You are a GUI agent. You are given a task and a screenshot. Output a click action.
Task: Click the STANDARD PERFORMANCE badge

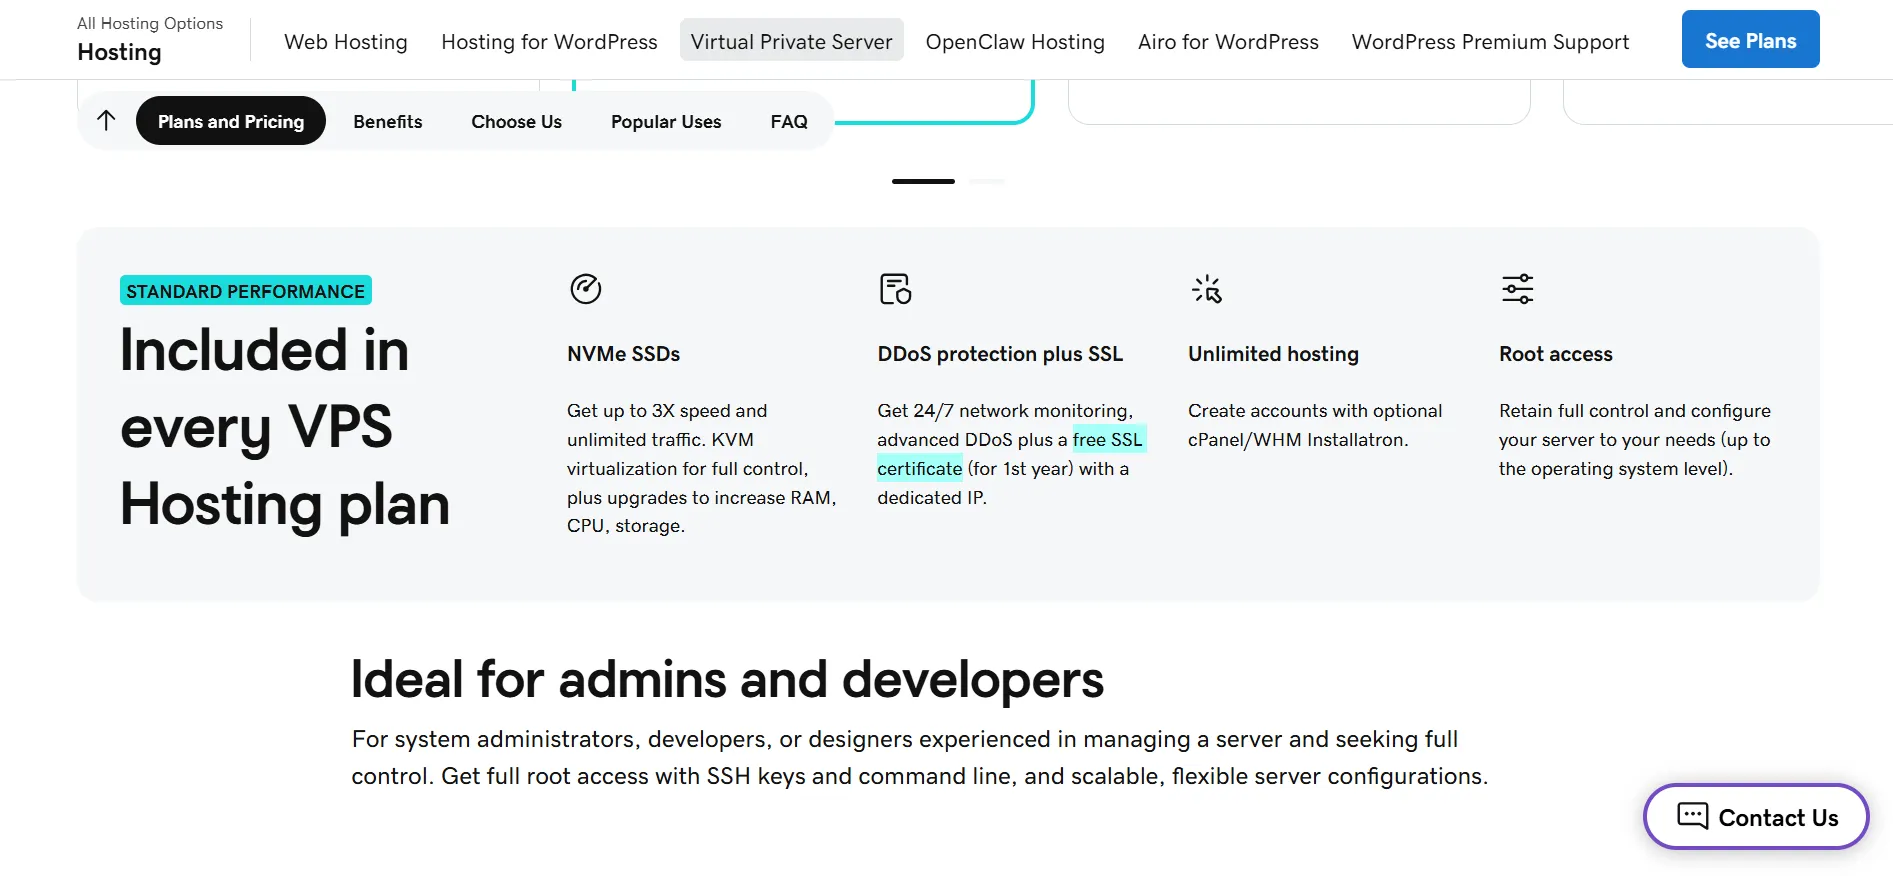tap(246, 290)
